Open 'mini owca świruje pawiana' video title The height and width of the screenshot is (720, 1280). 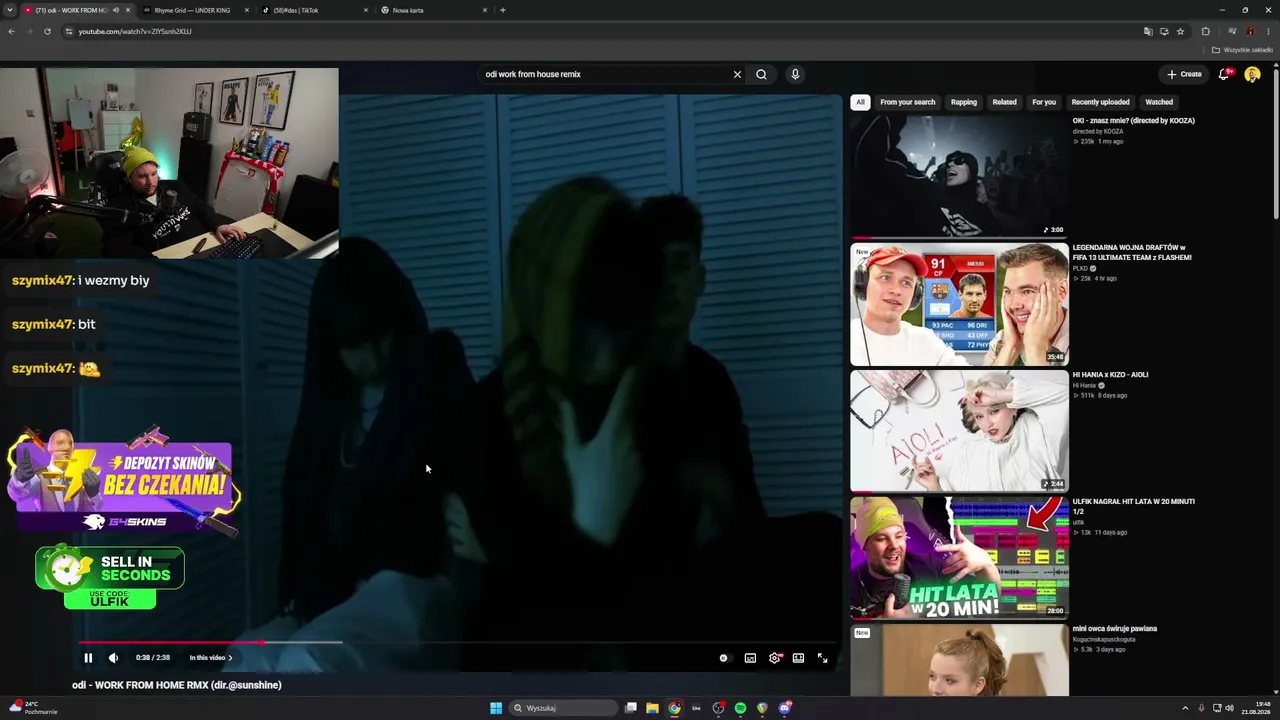1114,629
